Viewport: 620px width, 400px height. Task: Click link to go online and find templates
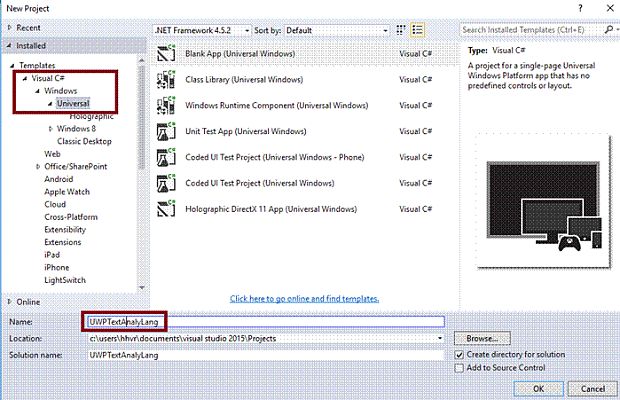[304, 299]
